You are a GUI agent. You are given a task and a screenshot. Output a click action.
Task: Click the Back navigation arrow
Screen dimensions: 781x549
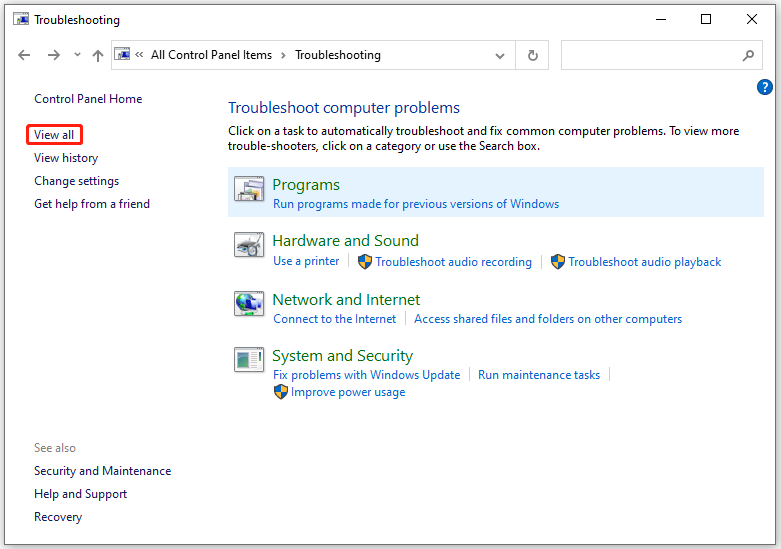click(24, 55)
